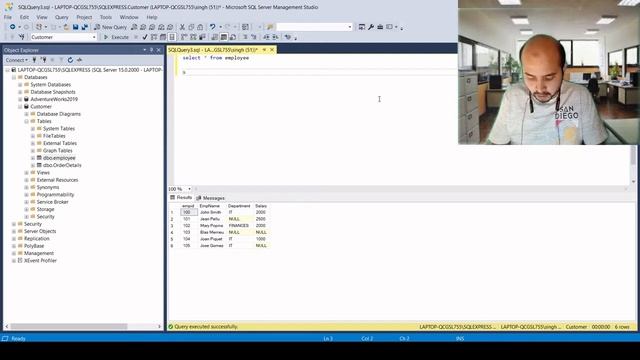Cut the selection with scissors icon

182,27
